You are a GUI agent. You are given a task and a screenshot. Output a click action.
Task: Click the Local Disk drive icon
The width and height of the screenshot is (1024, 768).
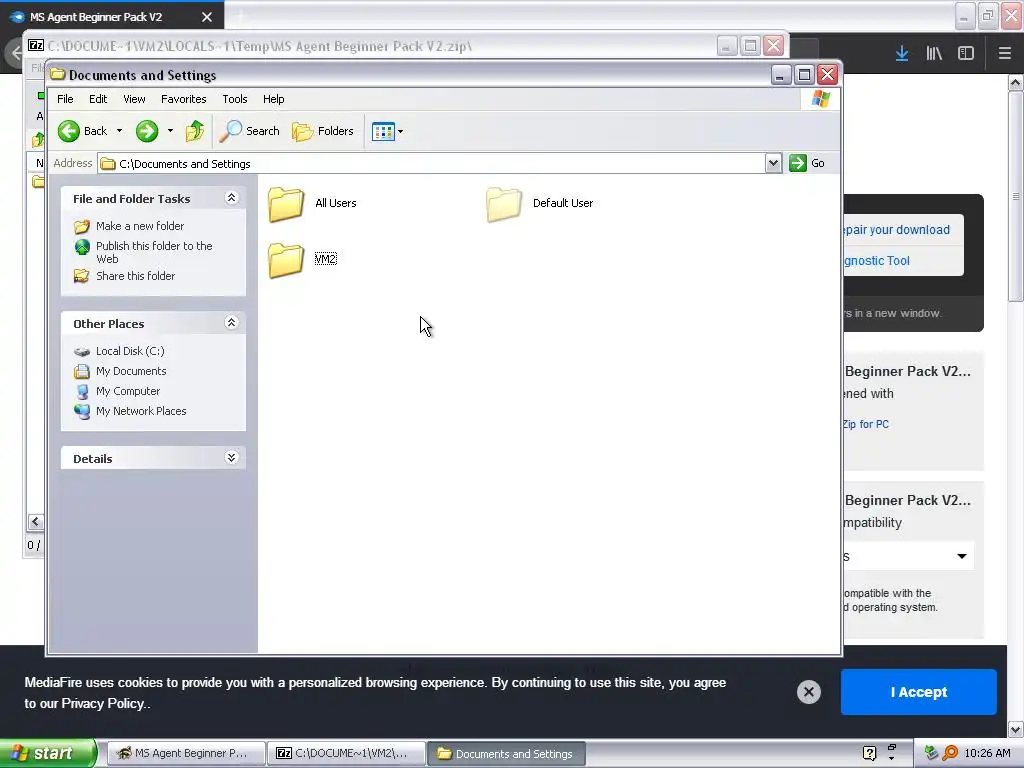coord(82,352)
